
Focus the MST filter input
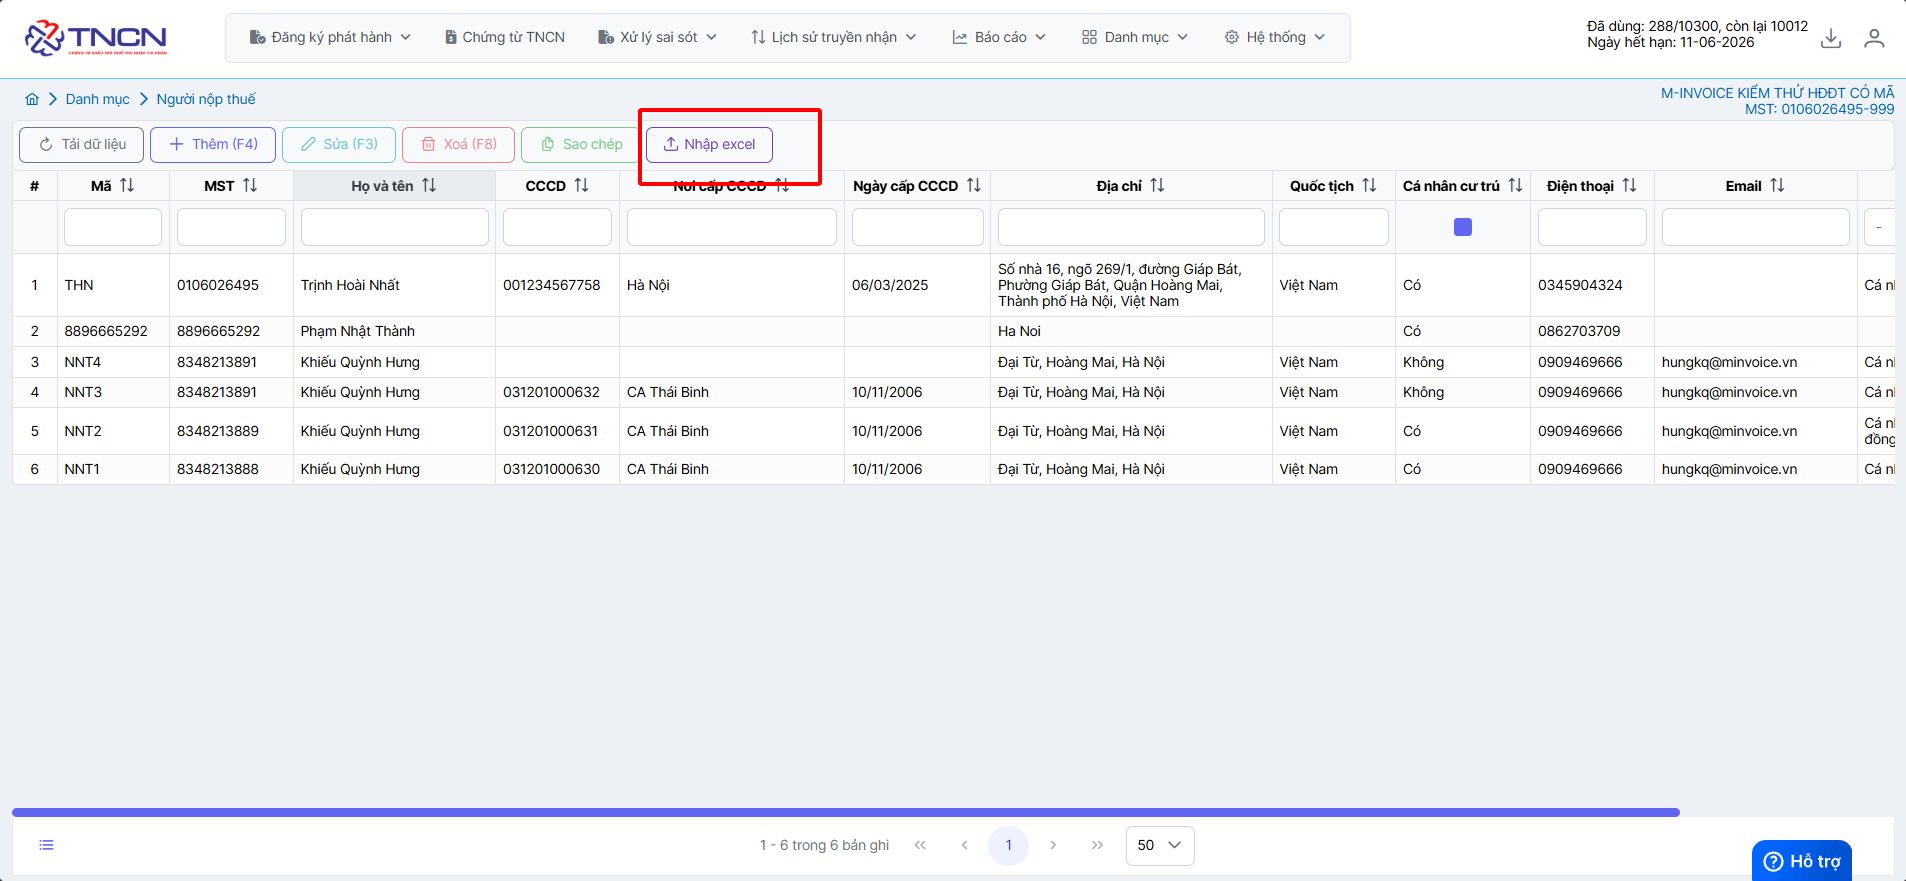(231, 227)
